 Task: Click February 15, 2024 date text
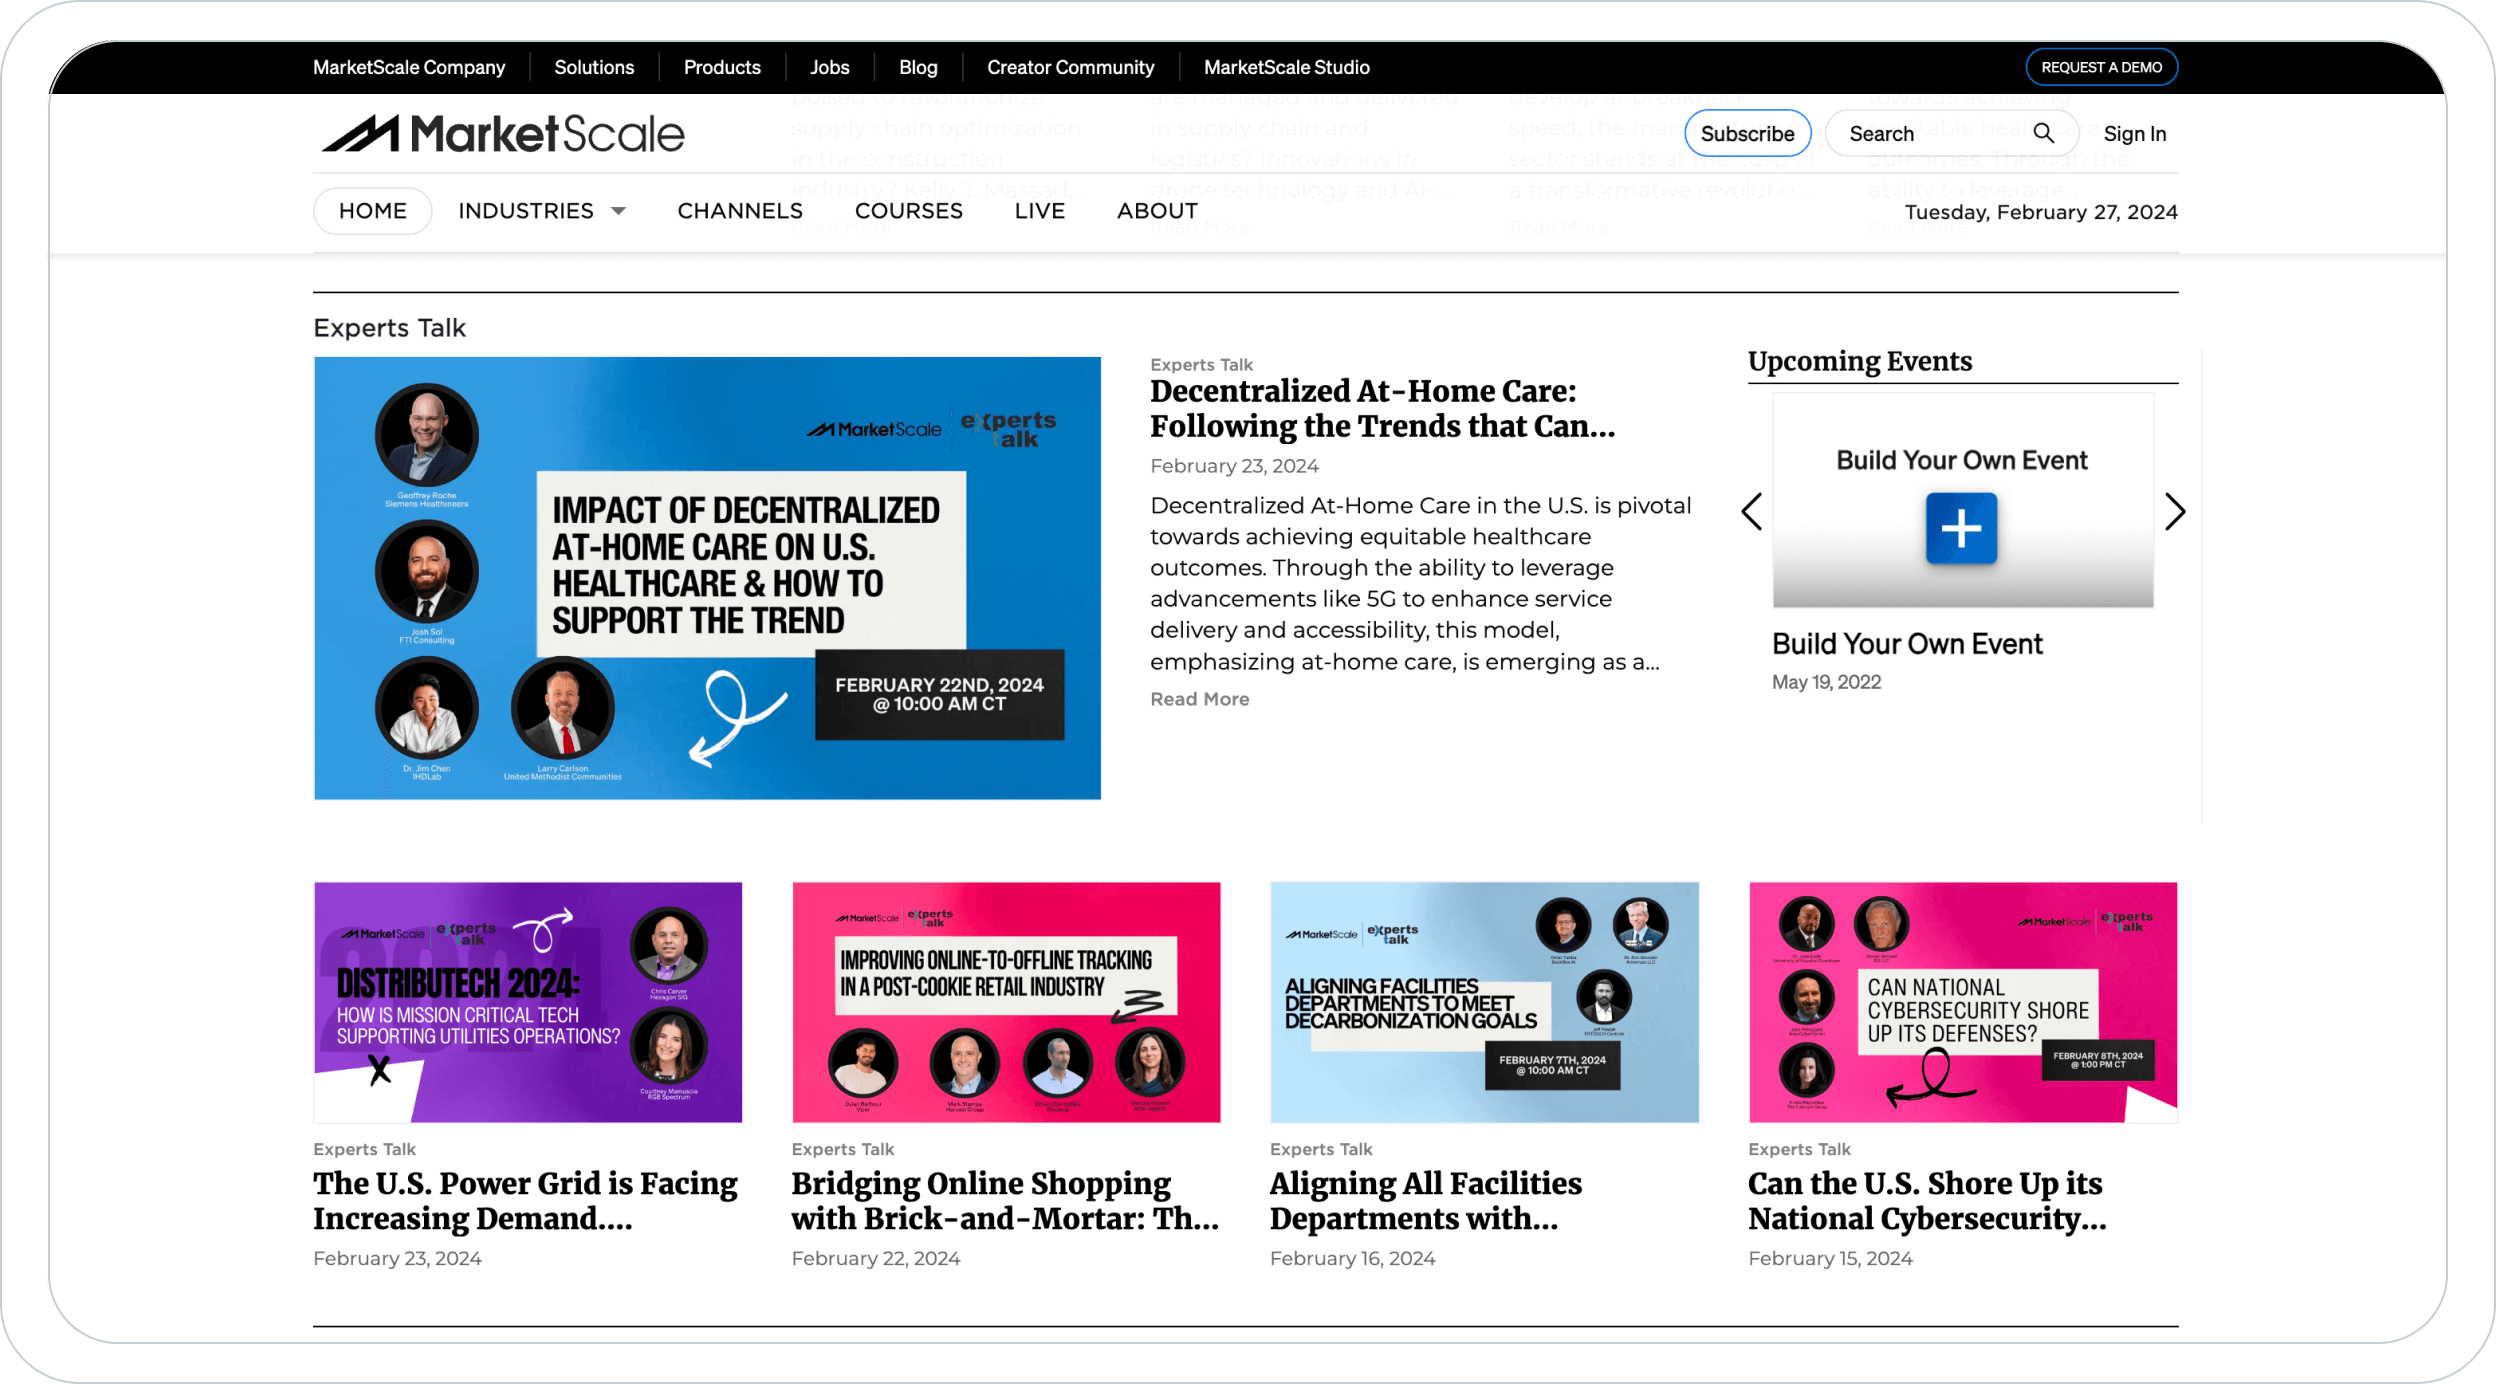pos(1830,1258)
